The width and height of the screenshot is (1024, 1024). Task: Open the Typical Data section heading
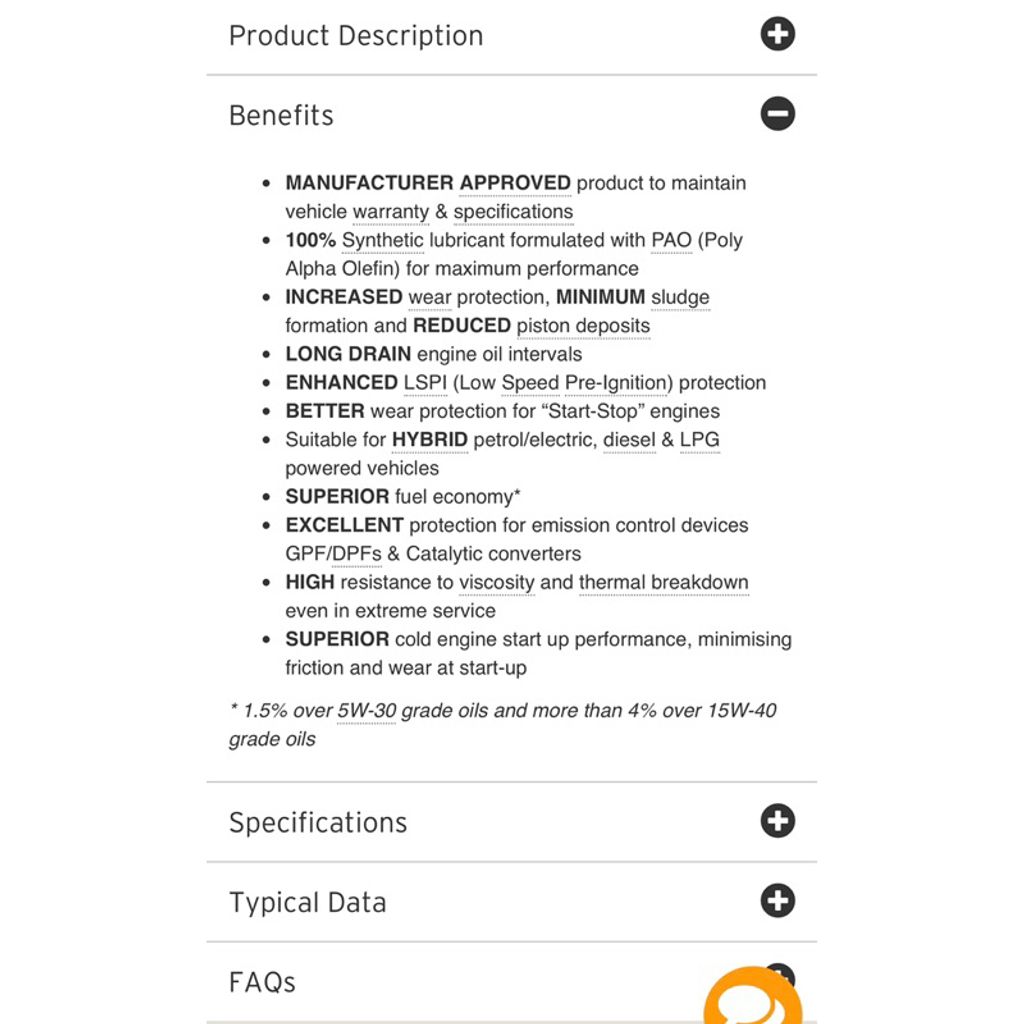tap(308, 903)
